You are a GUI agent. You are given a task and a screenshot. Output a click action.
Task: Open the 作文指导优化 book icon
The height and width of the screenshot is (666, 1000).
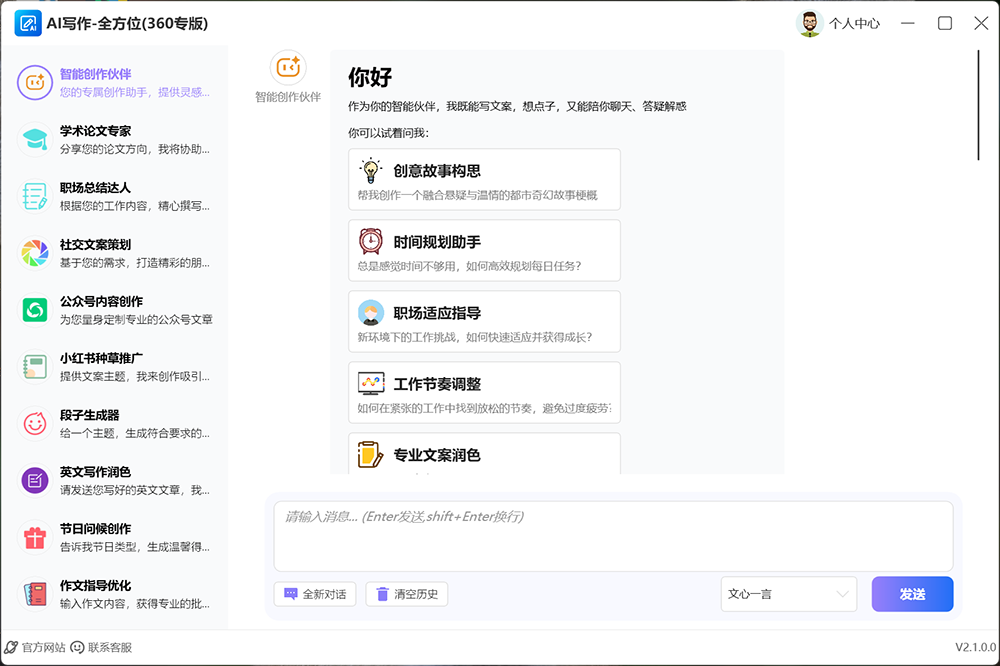pyautogui.click(x=35, y=594)
